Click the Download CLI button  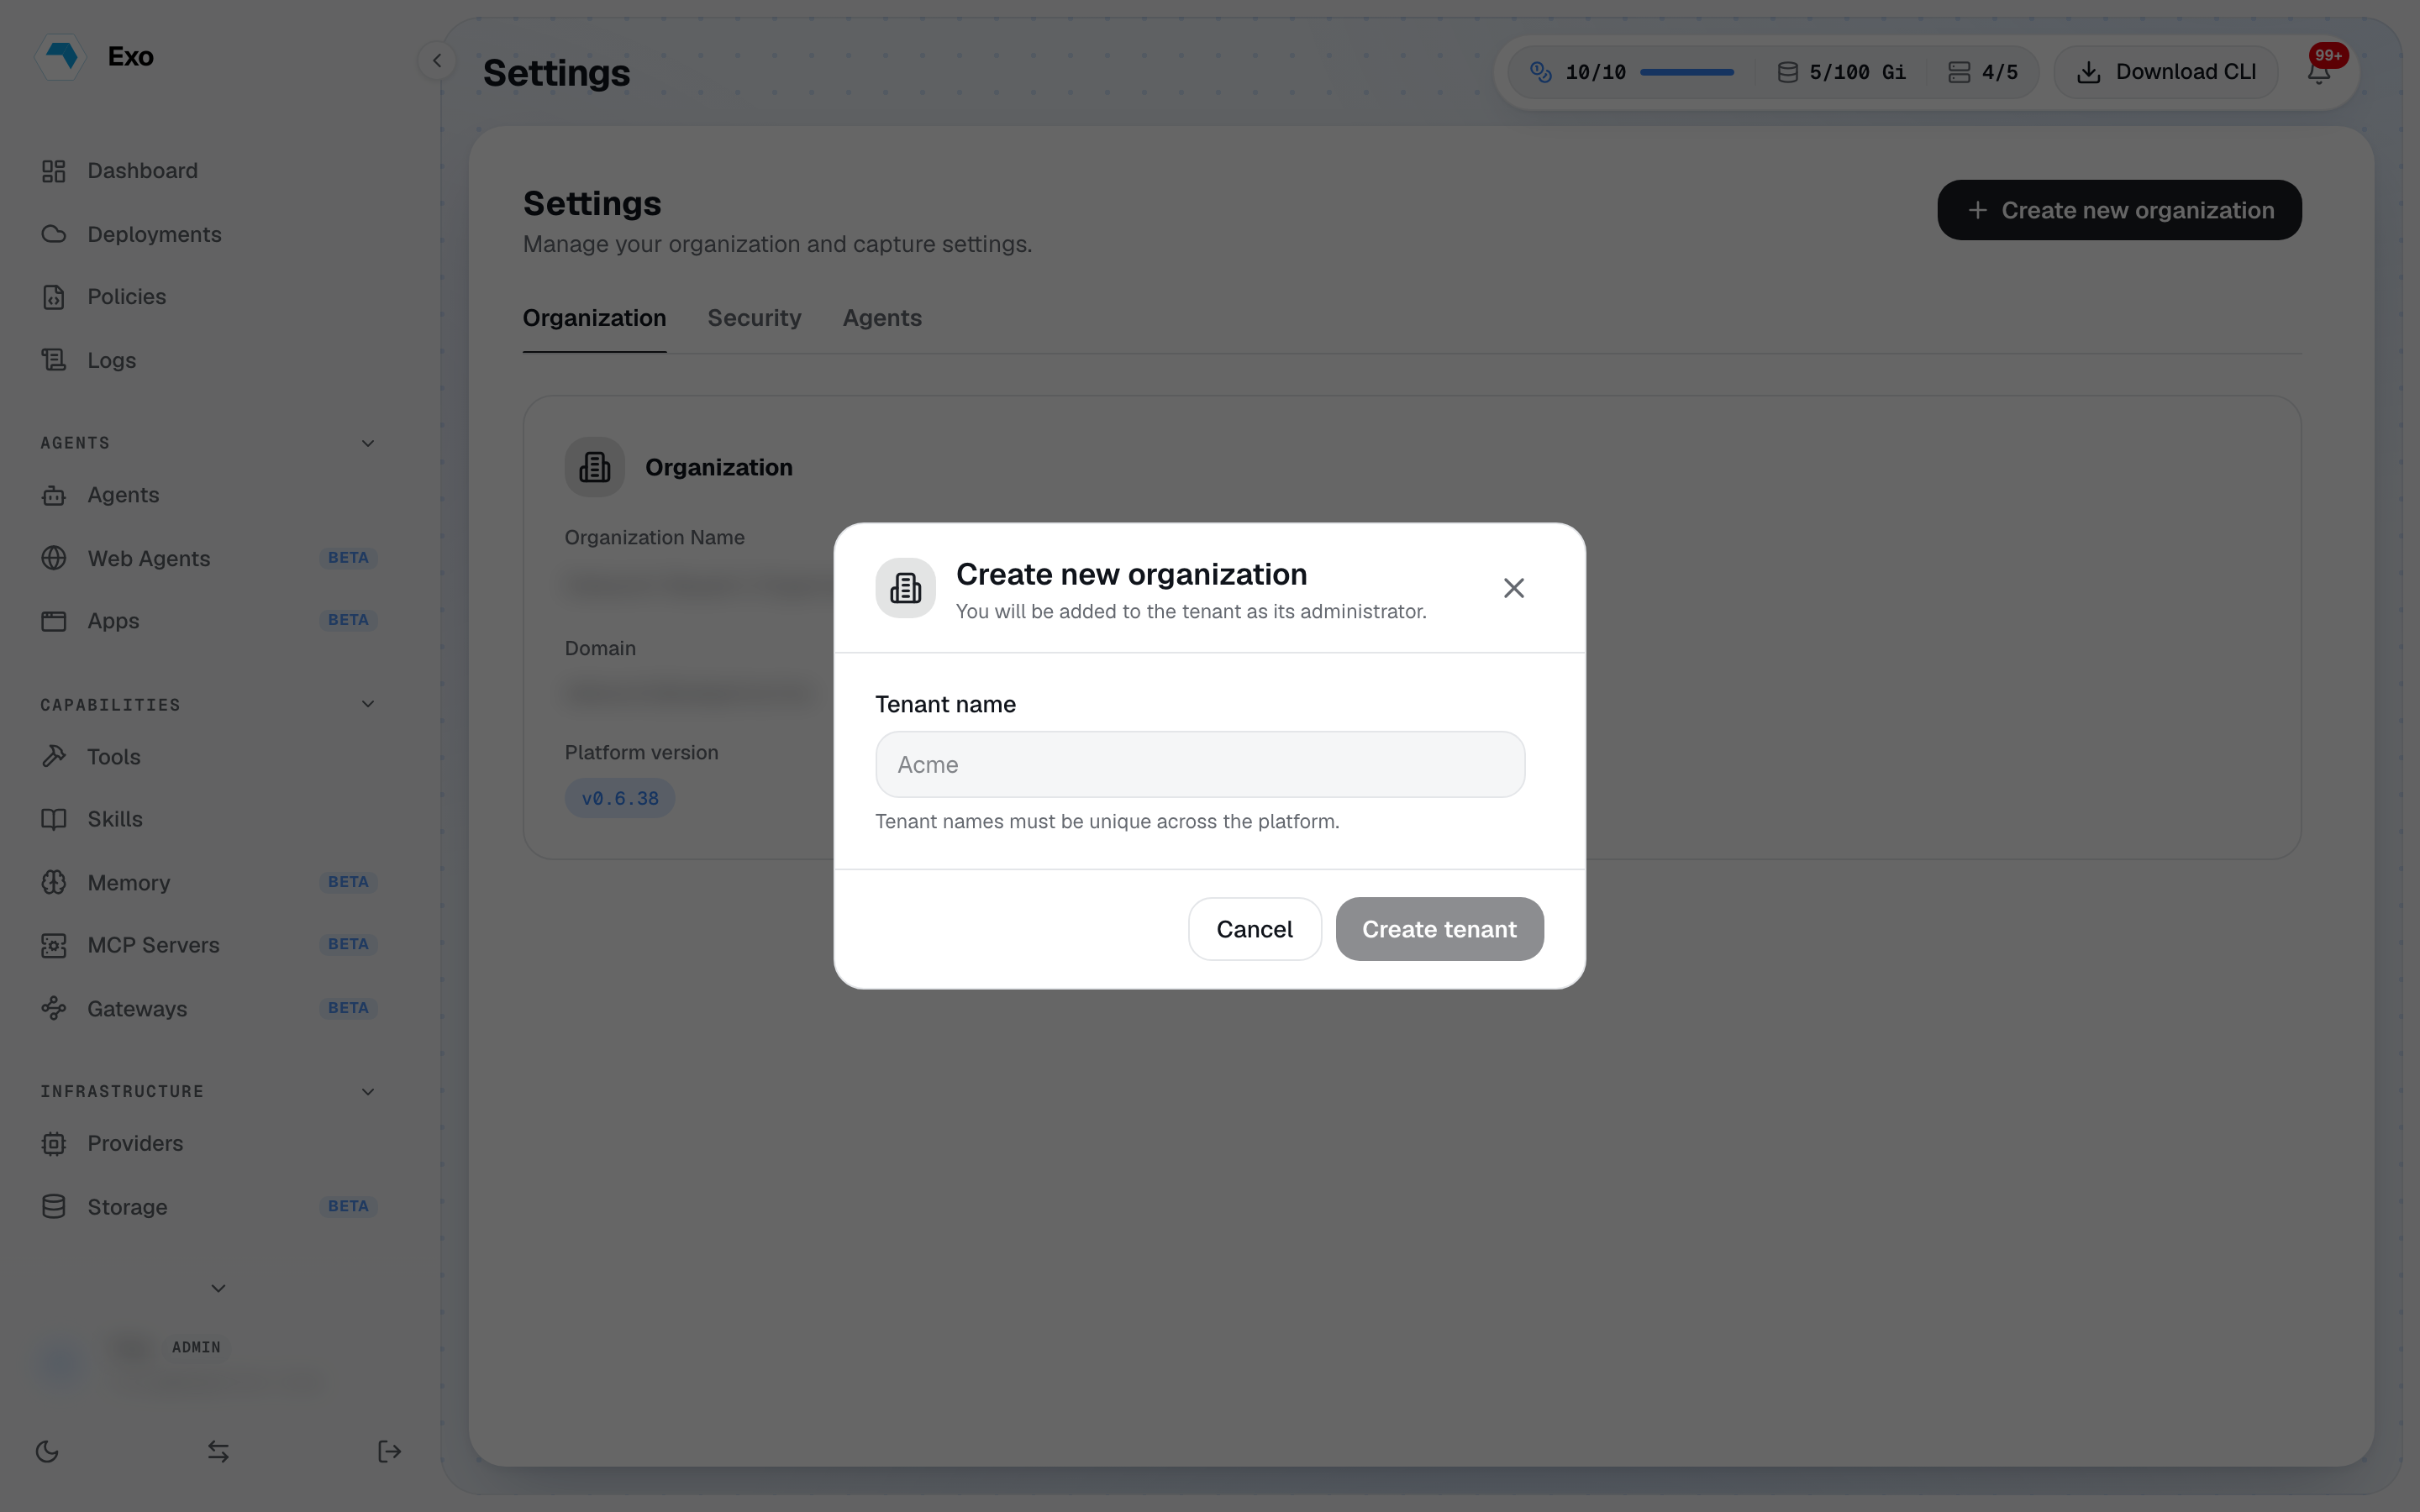click(2166, 72)
